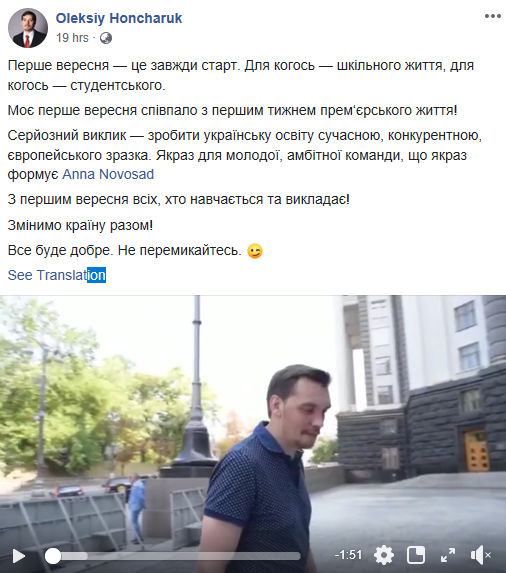506x573 pixels.
Task: Click the wink emoji in post
Action: click(x=255, y=251)
